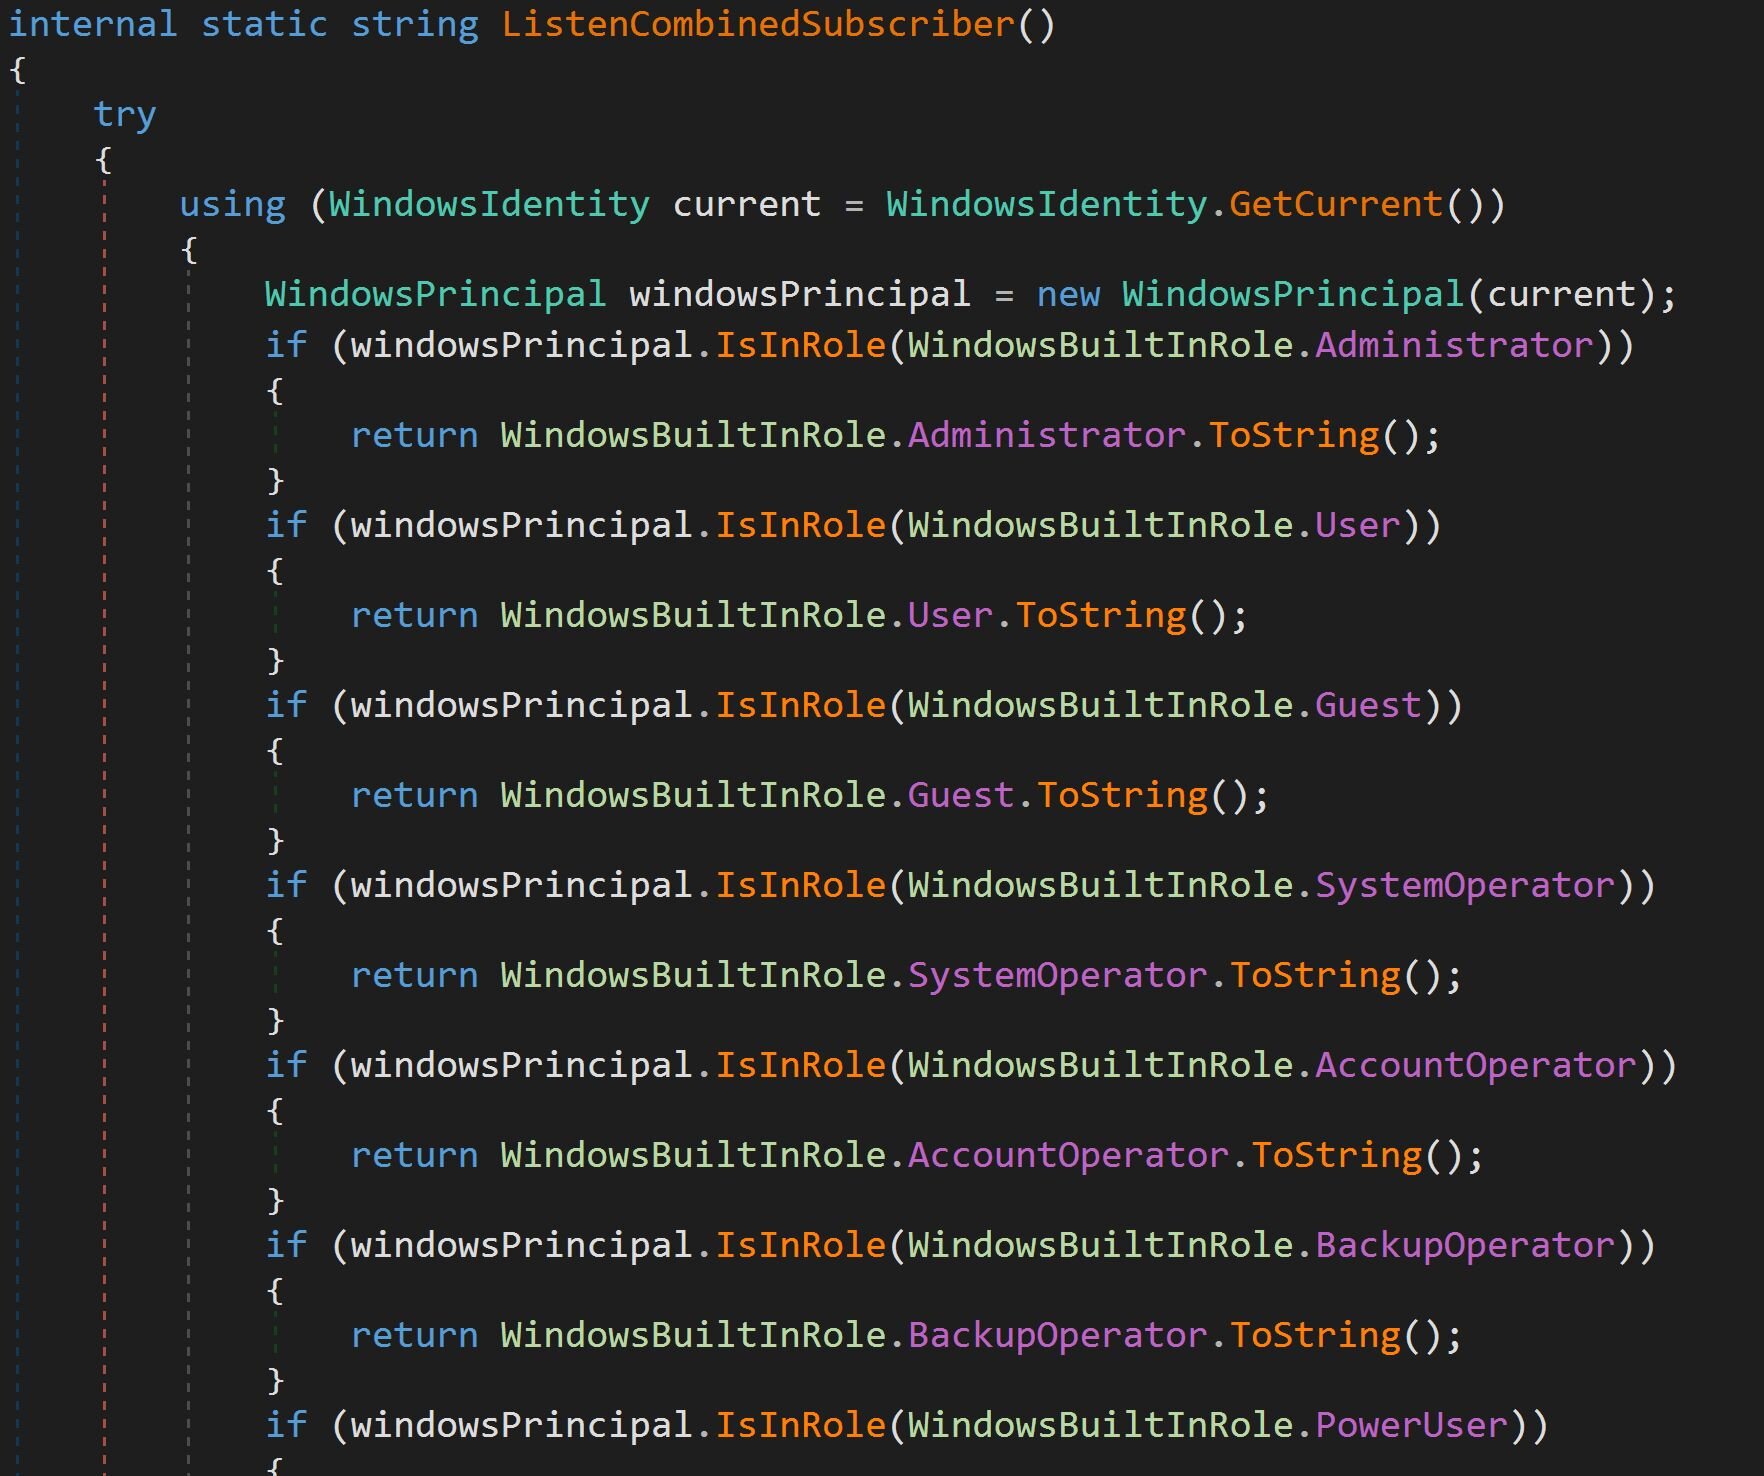This screenshot has width=1764, height=1476.
Task: Click 'if' keyword on the User condition line
Action: (x=286, y=525)
